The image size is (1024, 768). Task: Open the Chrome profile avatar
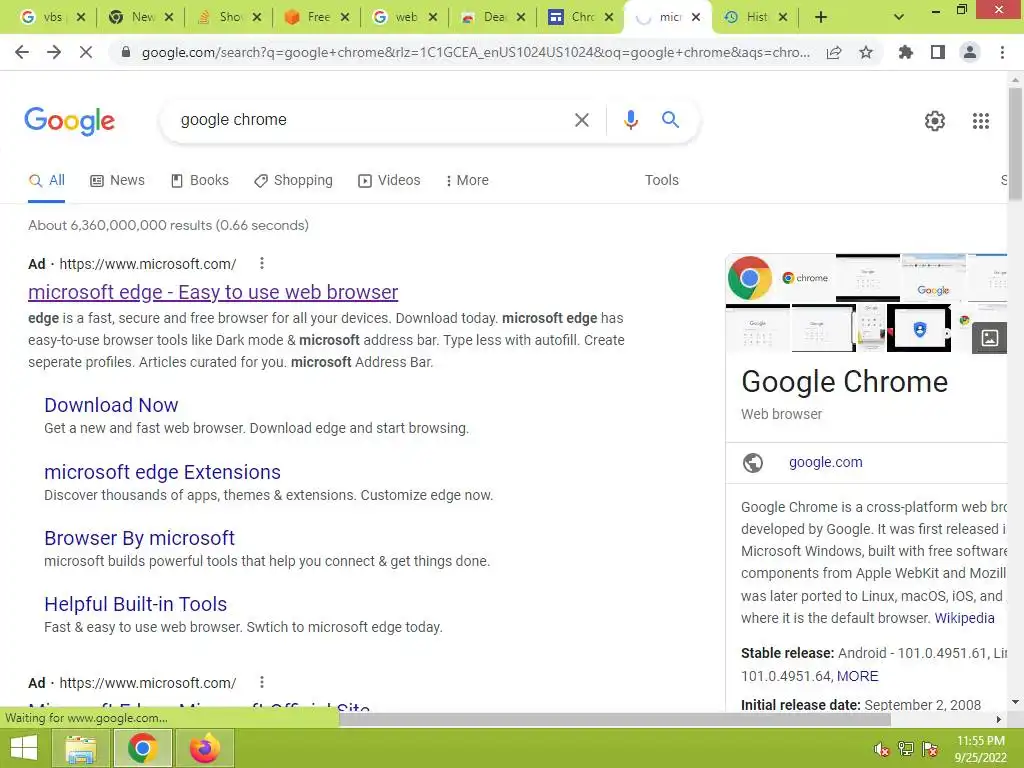[x=970, y=52]
